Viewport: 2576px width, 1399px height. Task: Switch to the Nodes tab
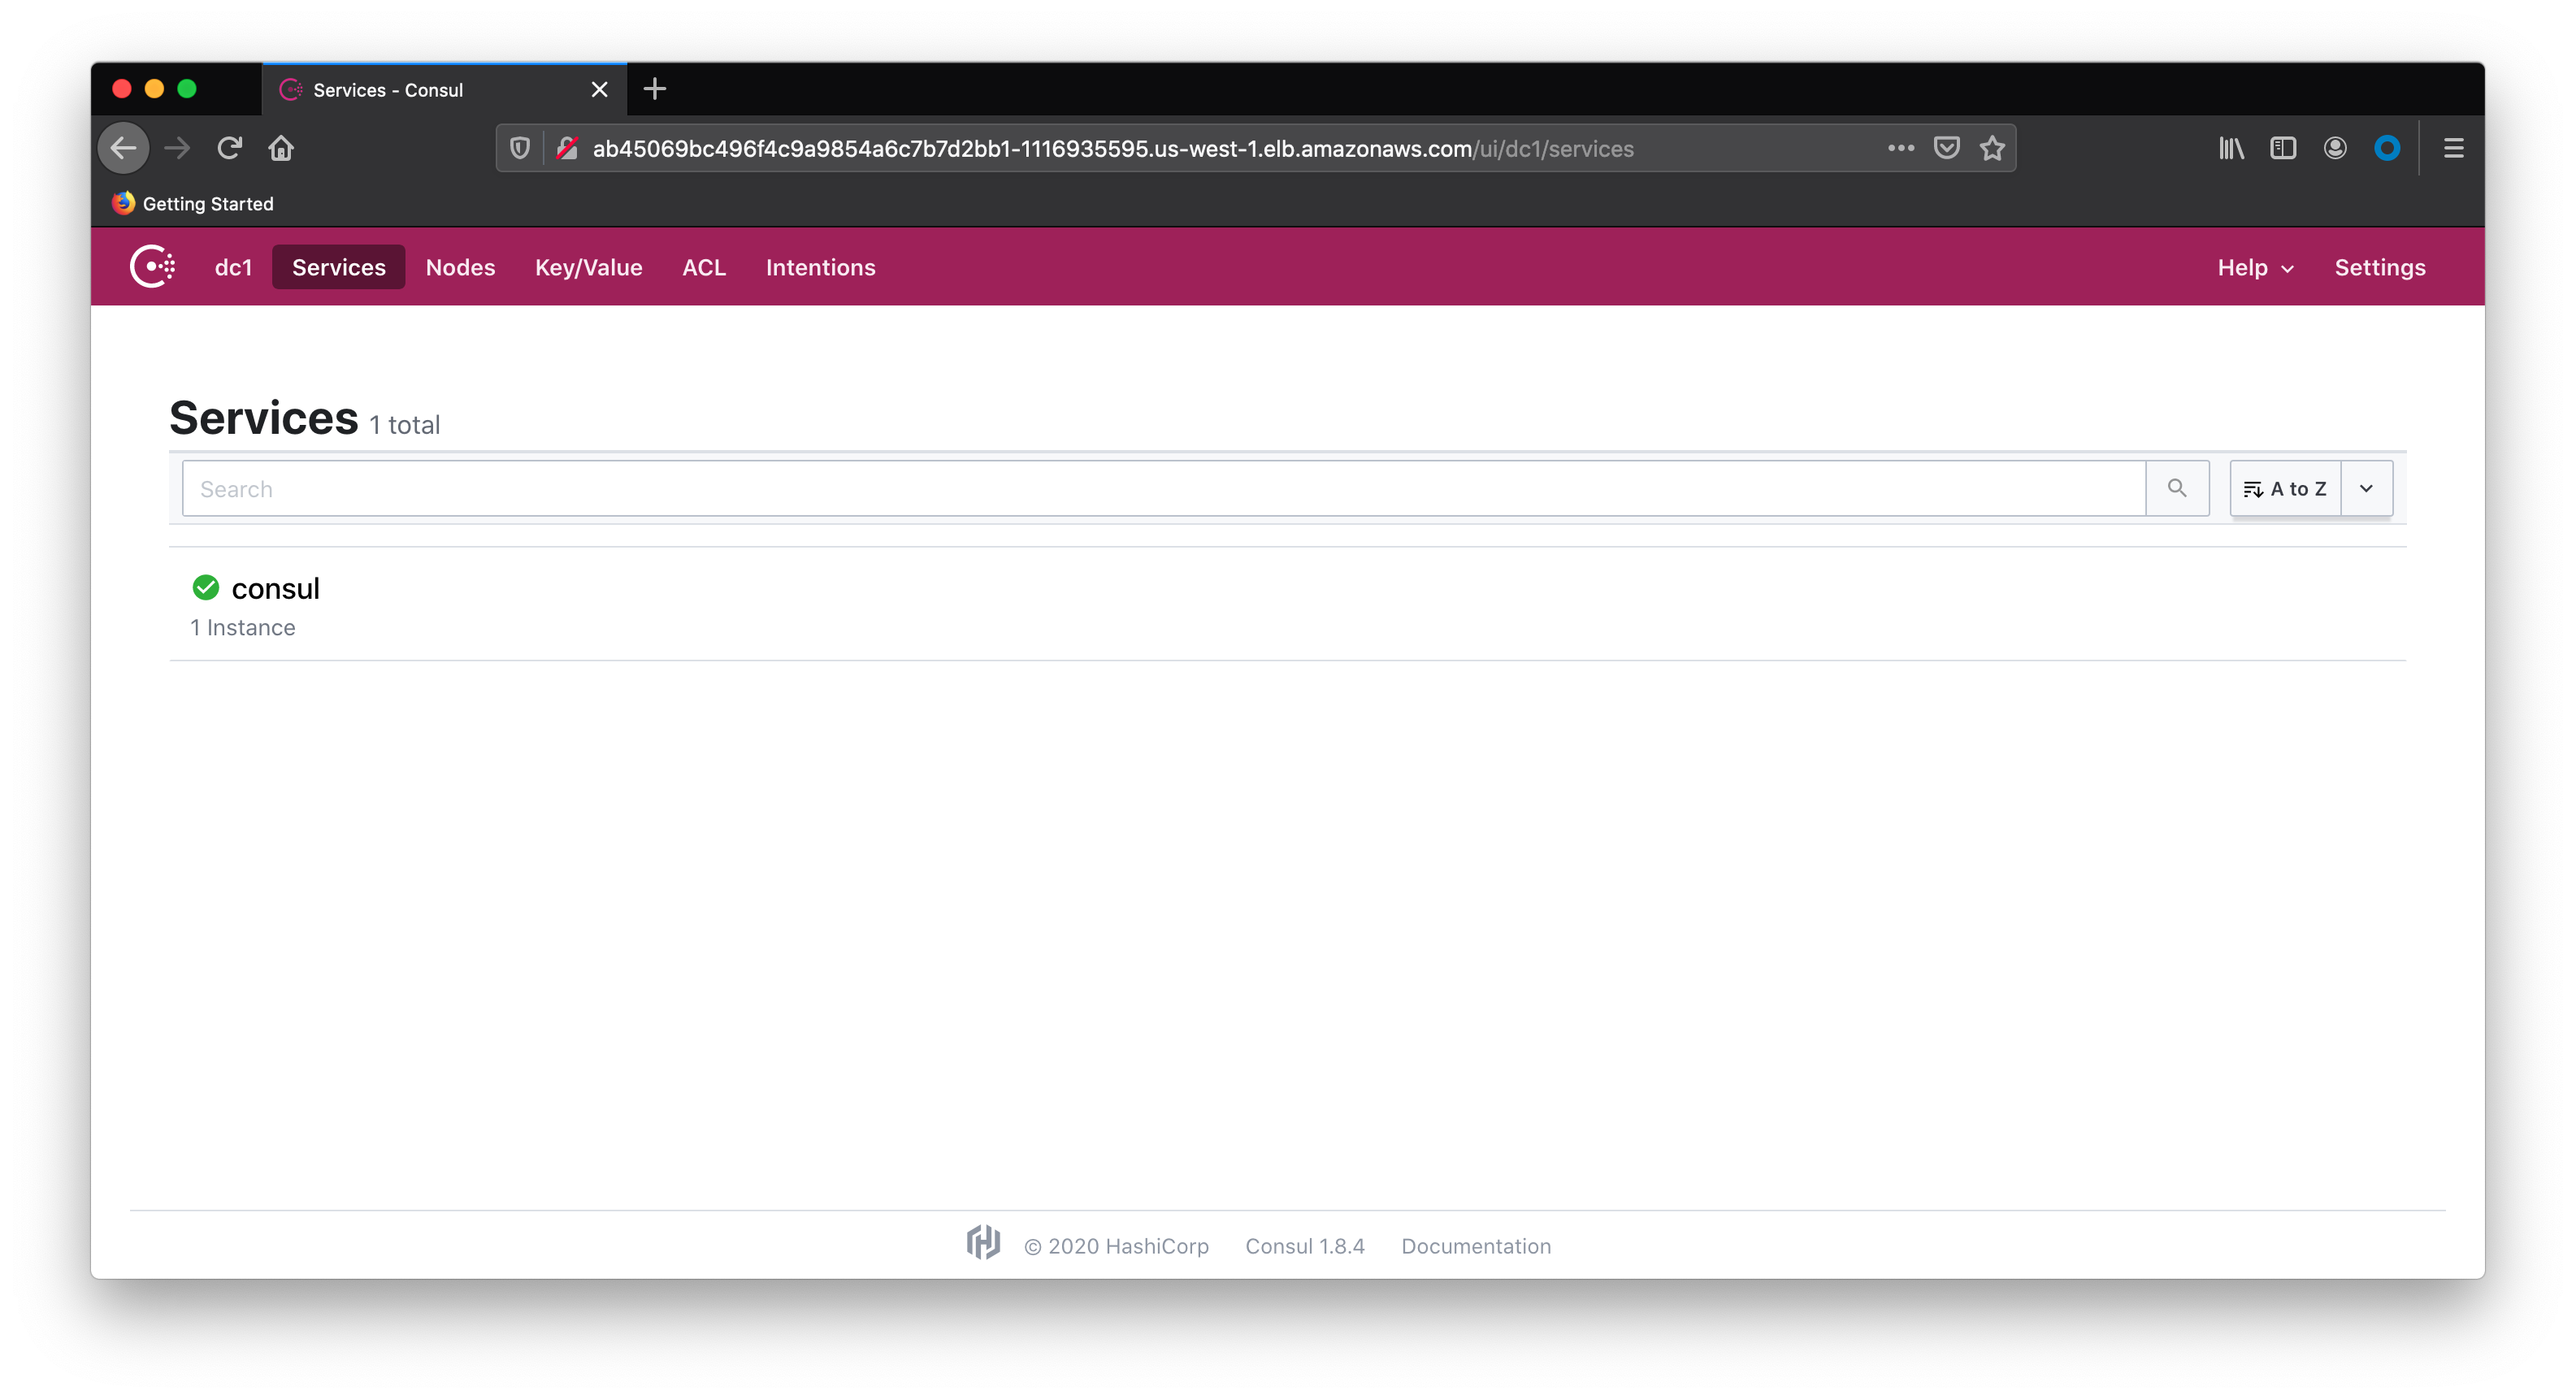click(x=460, y=267)
